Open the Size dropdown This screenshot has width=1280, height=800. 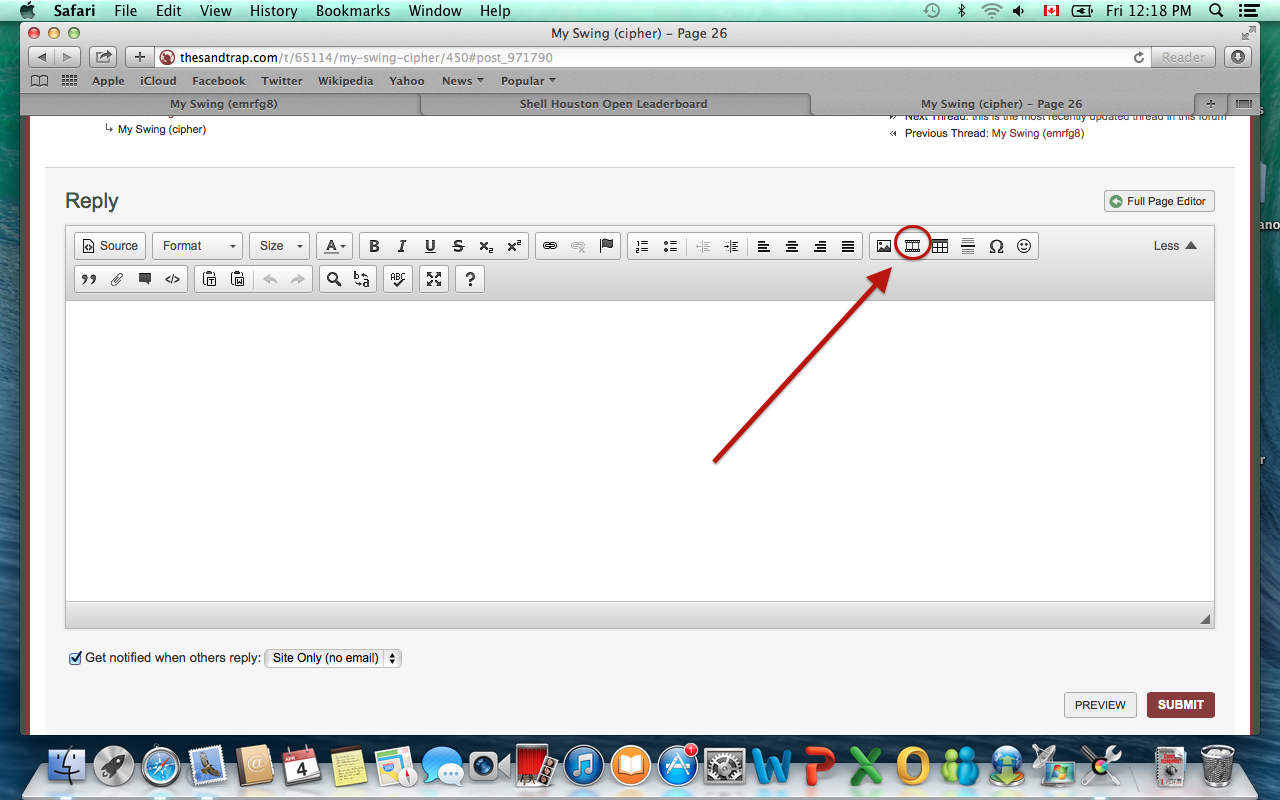[x=280, y=246]
